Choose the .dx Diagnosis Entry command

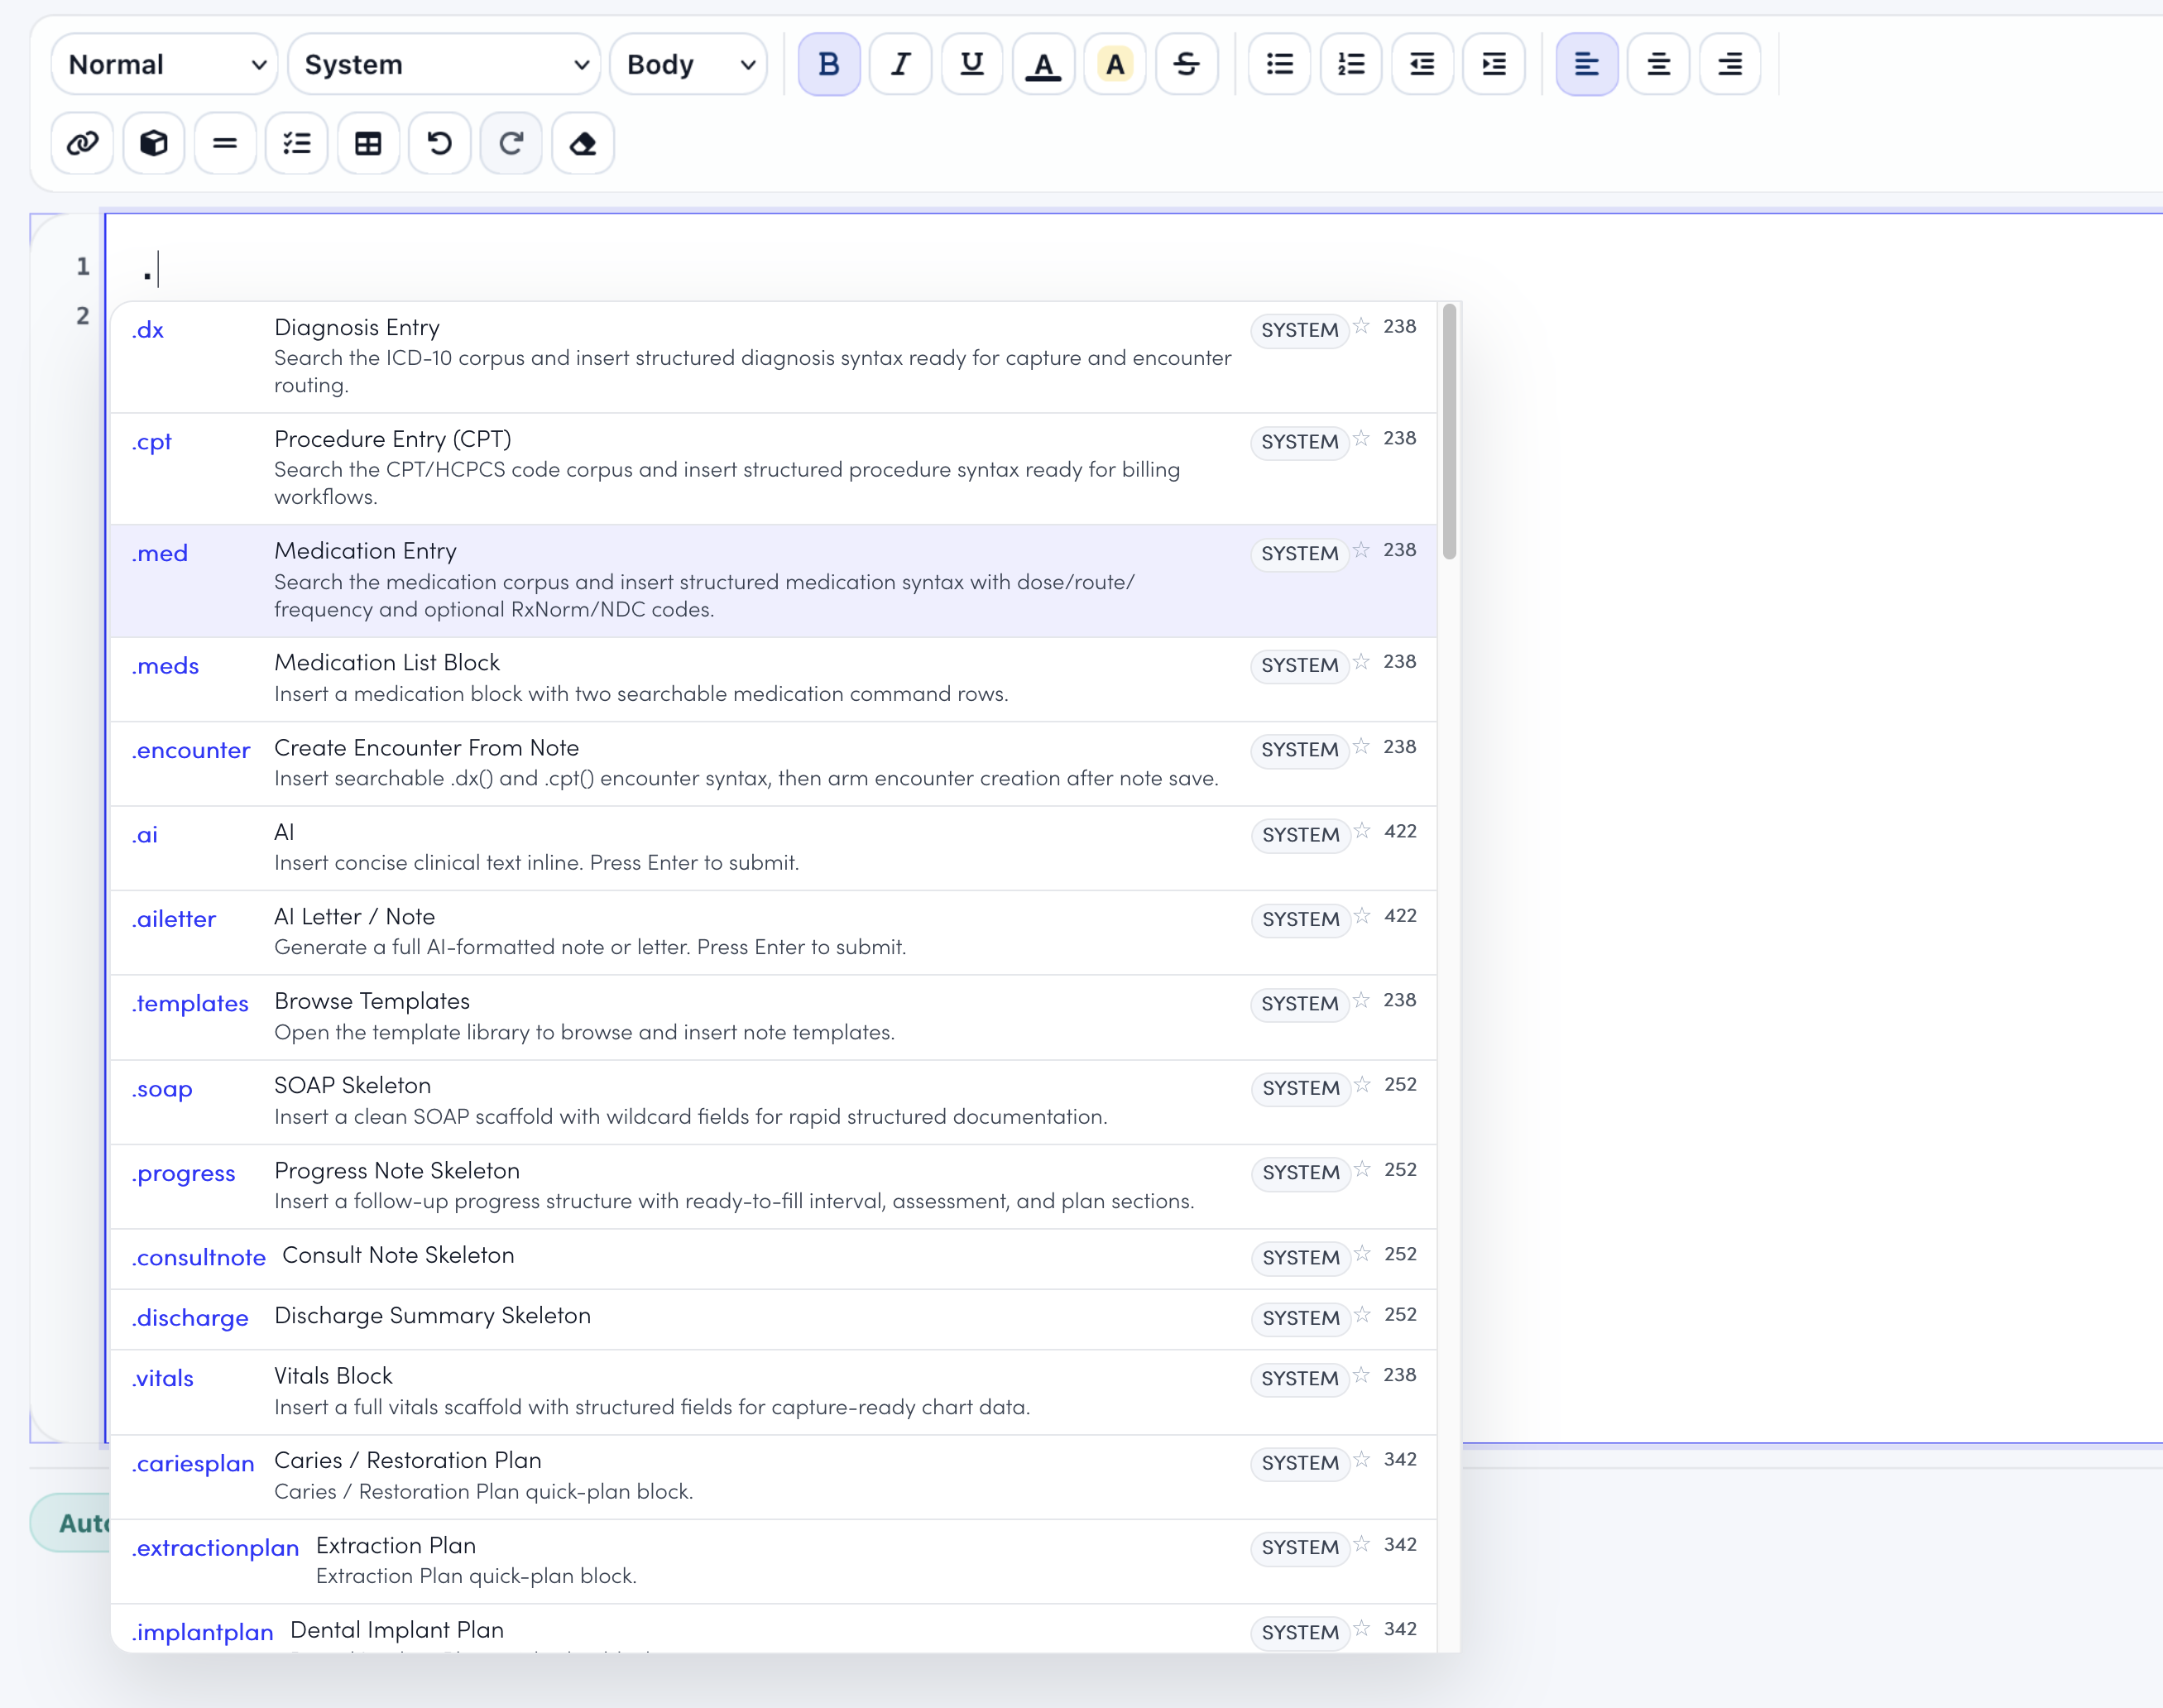(x=773, y=357)
